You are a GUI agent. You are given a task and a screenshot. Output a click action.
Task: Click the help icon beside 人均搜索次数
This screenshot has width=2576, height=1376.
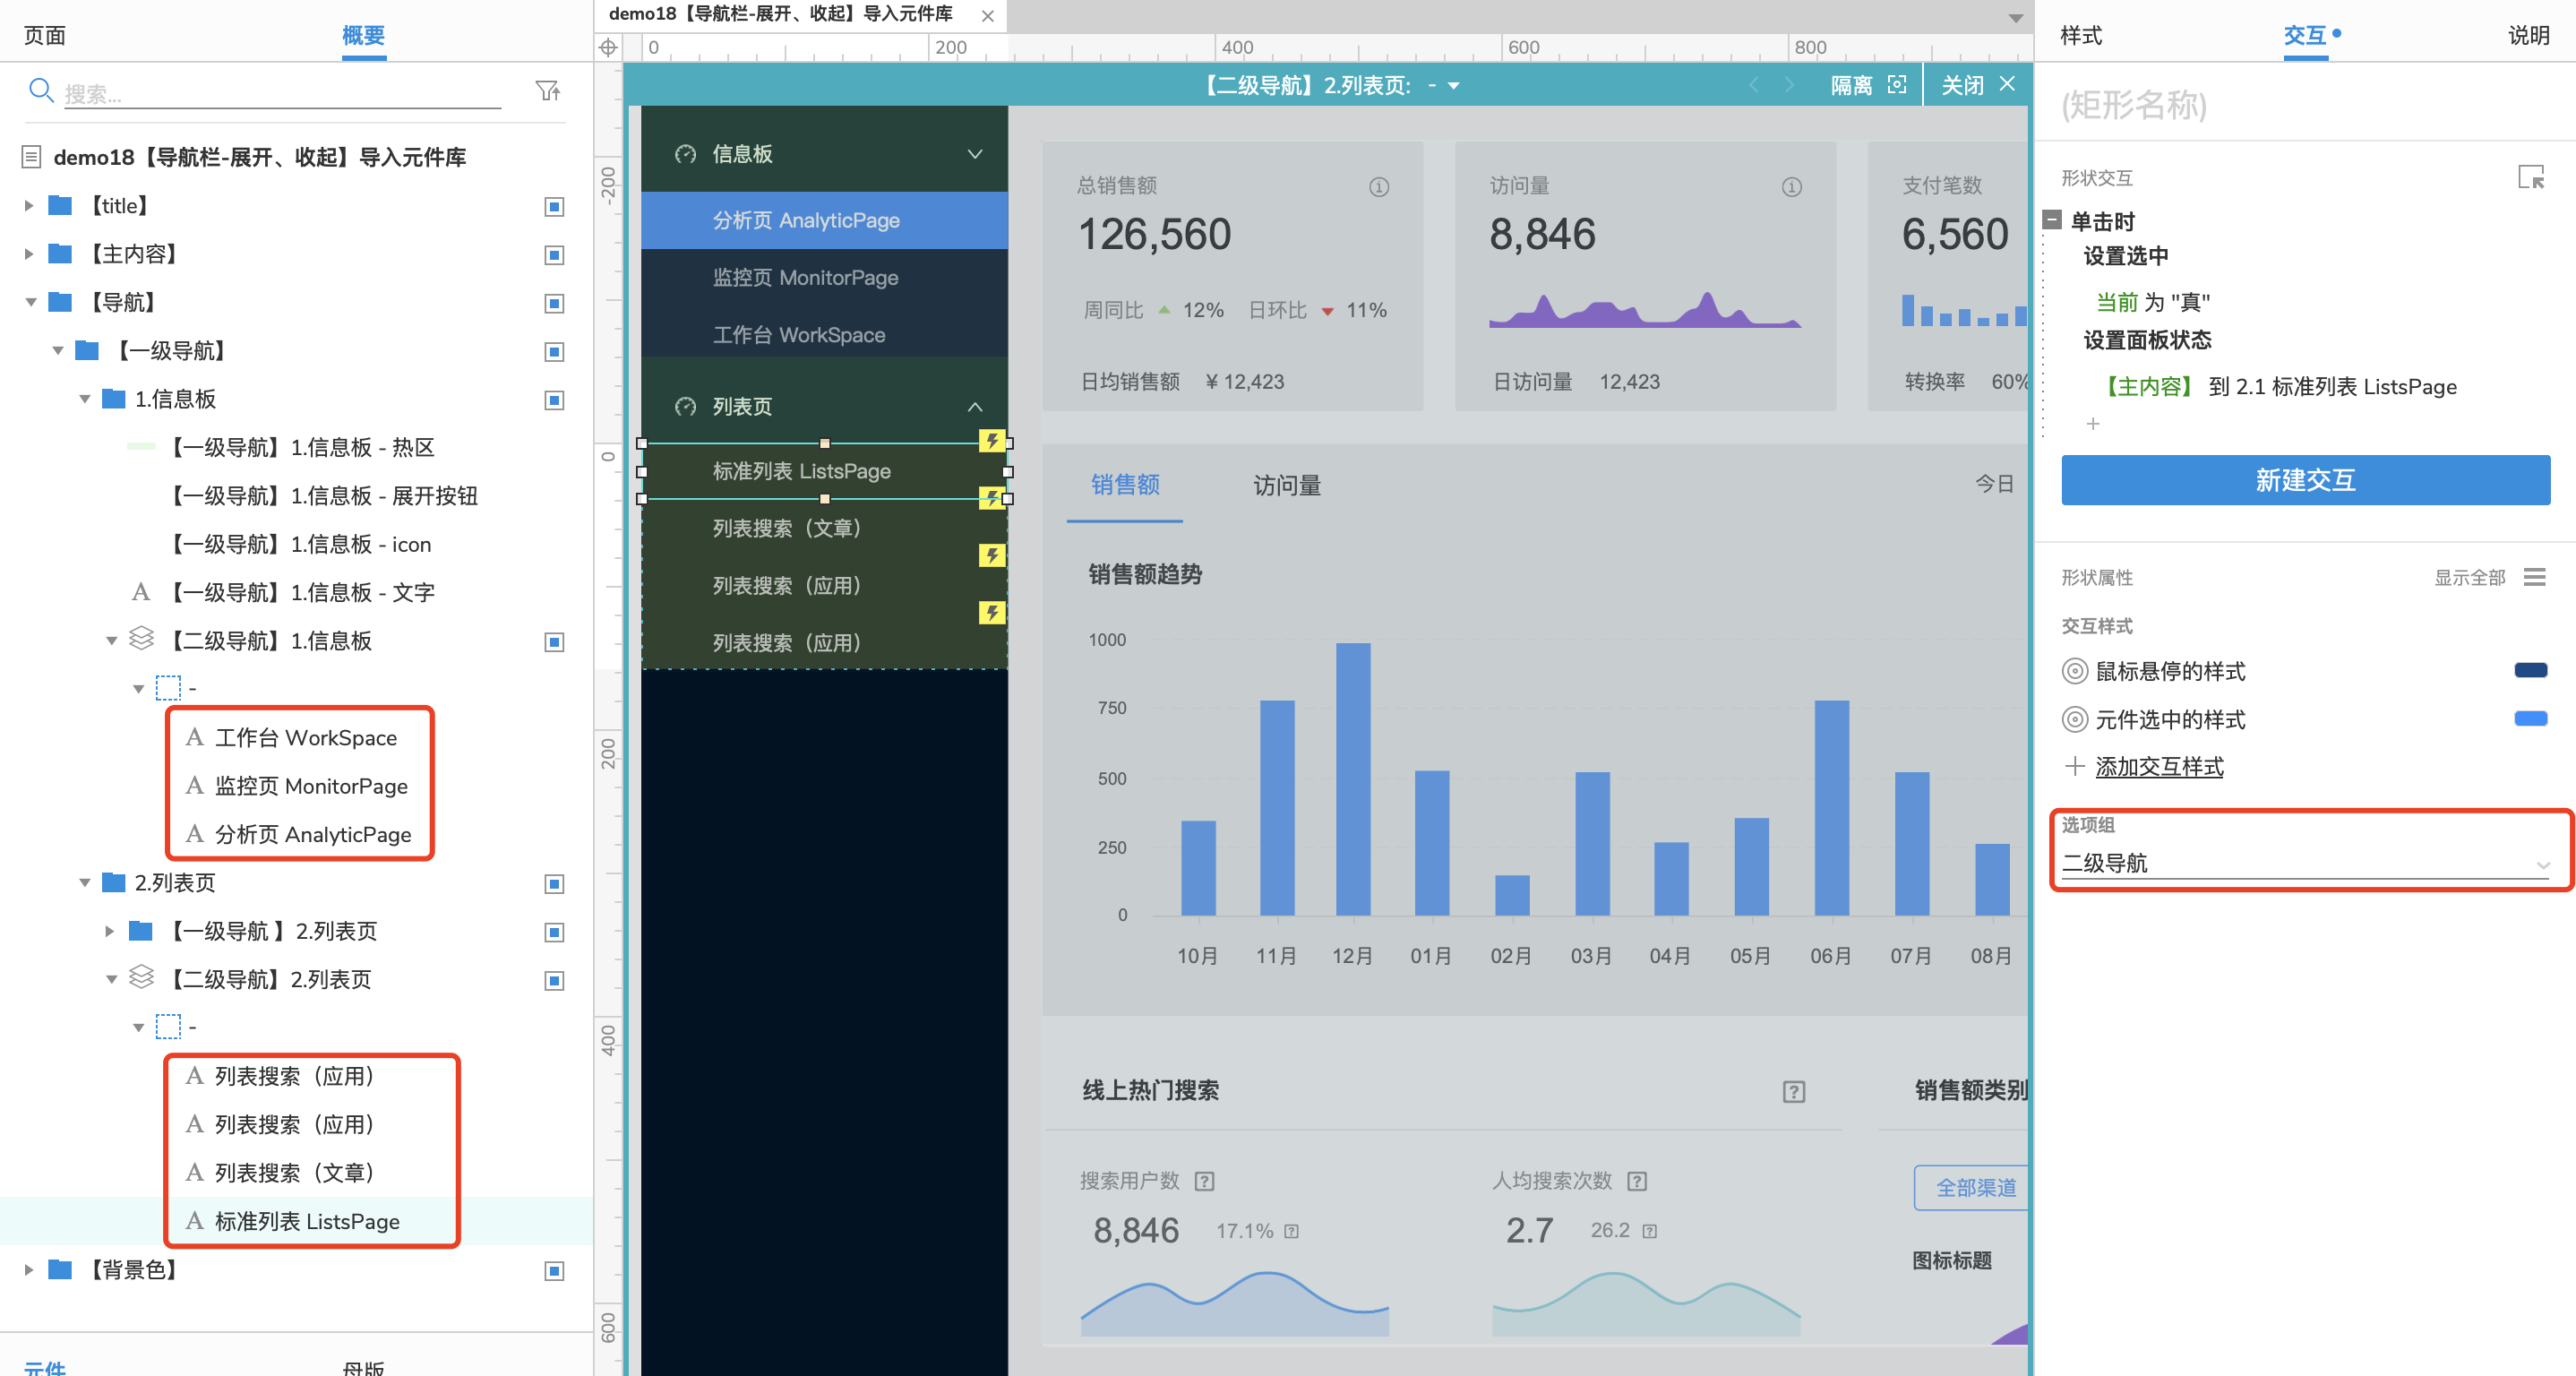click(x=1637, y=1181)
